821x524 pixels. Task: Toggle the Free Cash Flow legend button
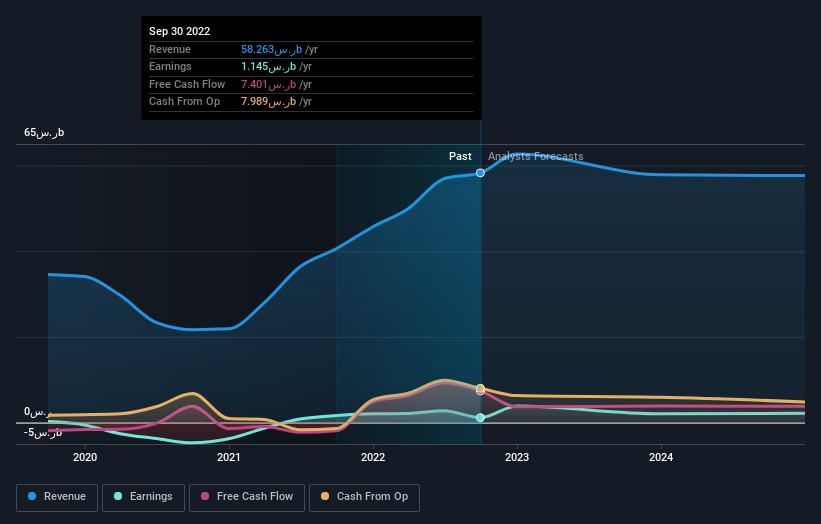click(x=247, y=497)
